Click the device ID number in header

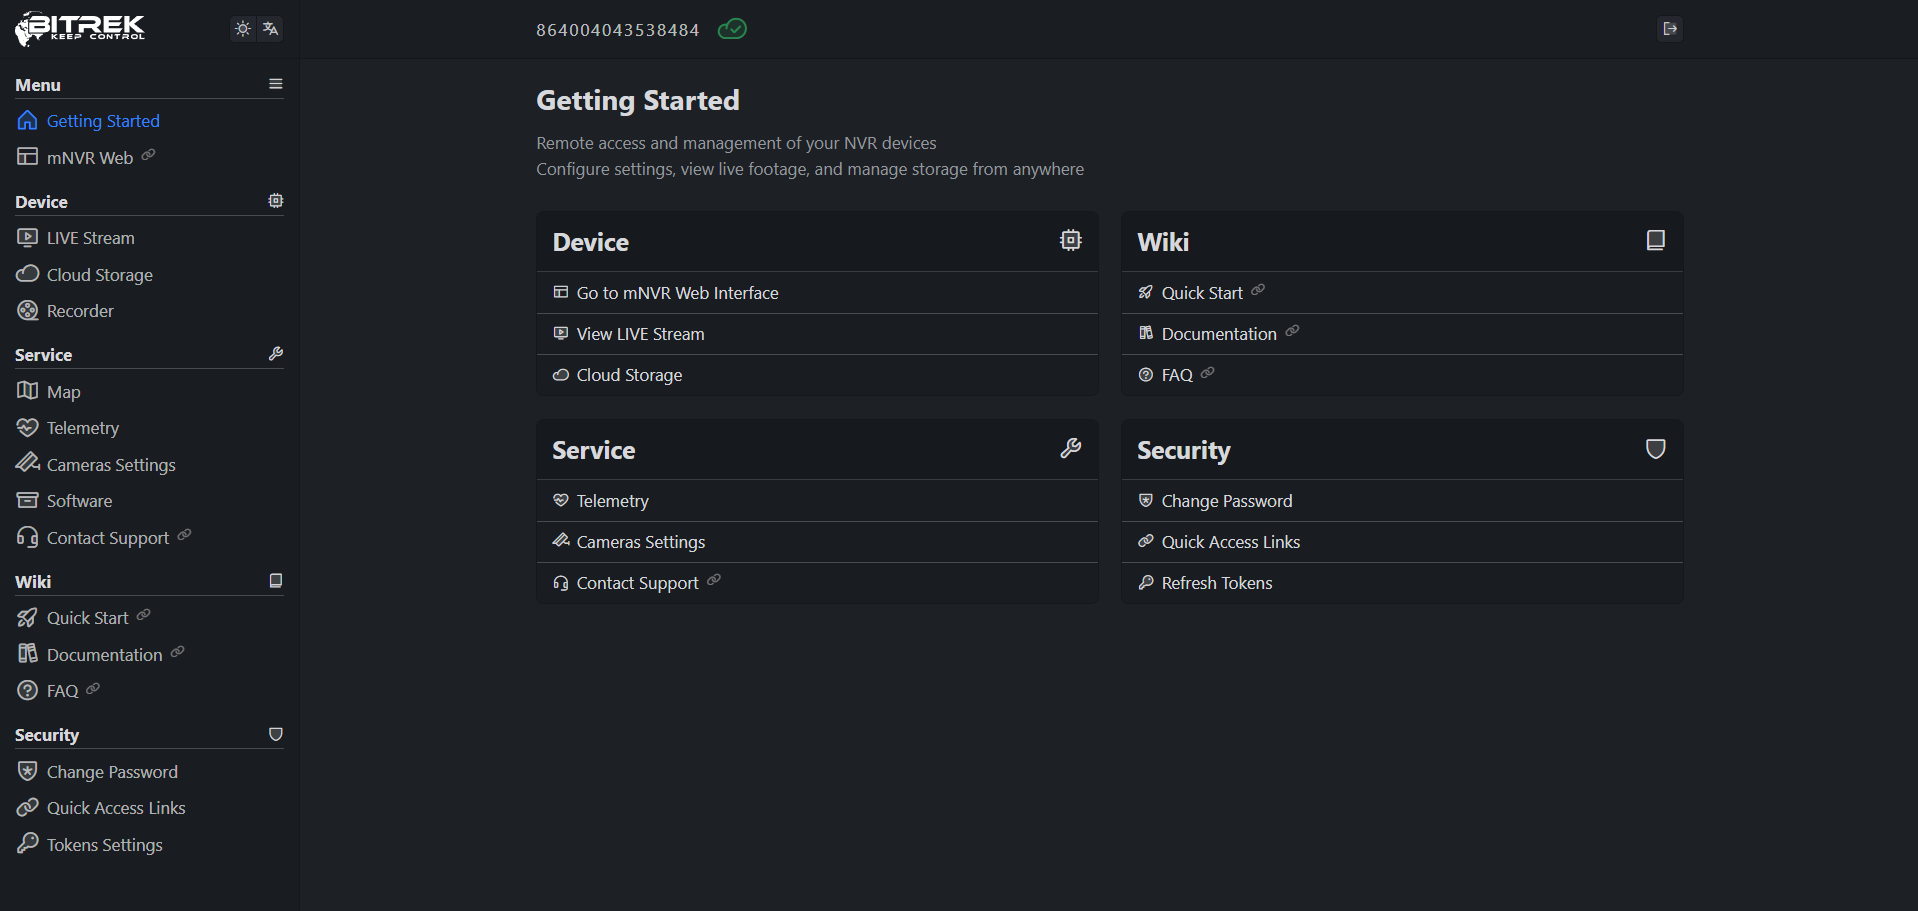(x=617, y=30)
